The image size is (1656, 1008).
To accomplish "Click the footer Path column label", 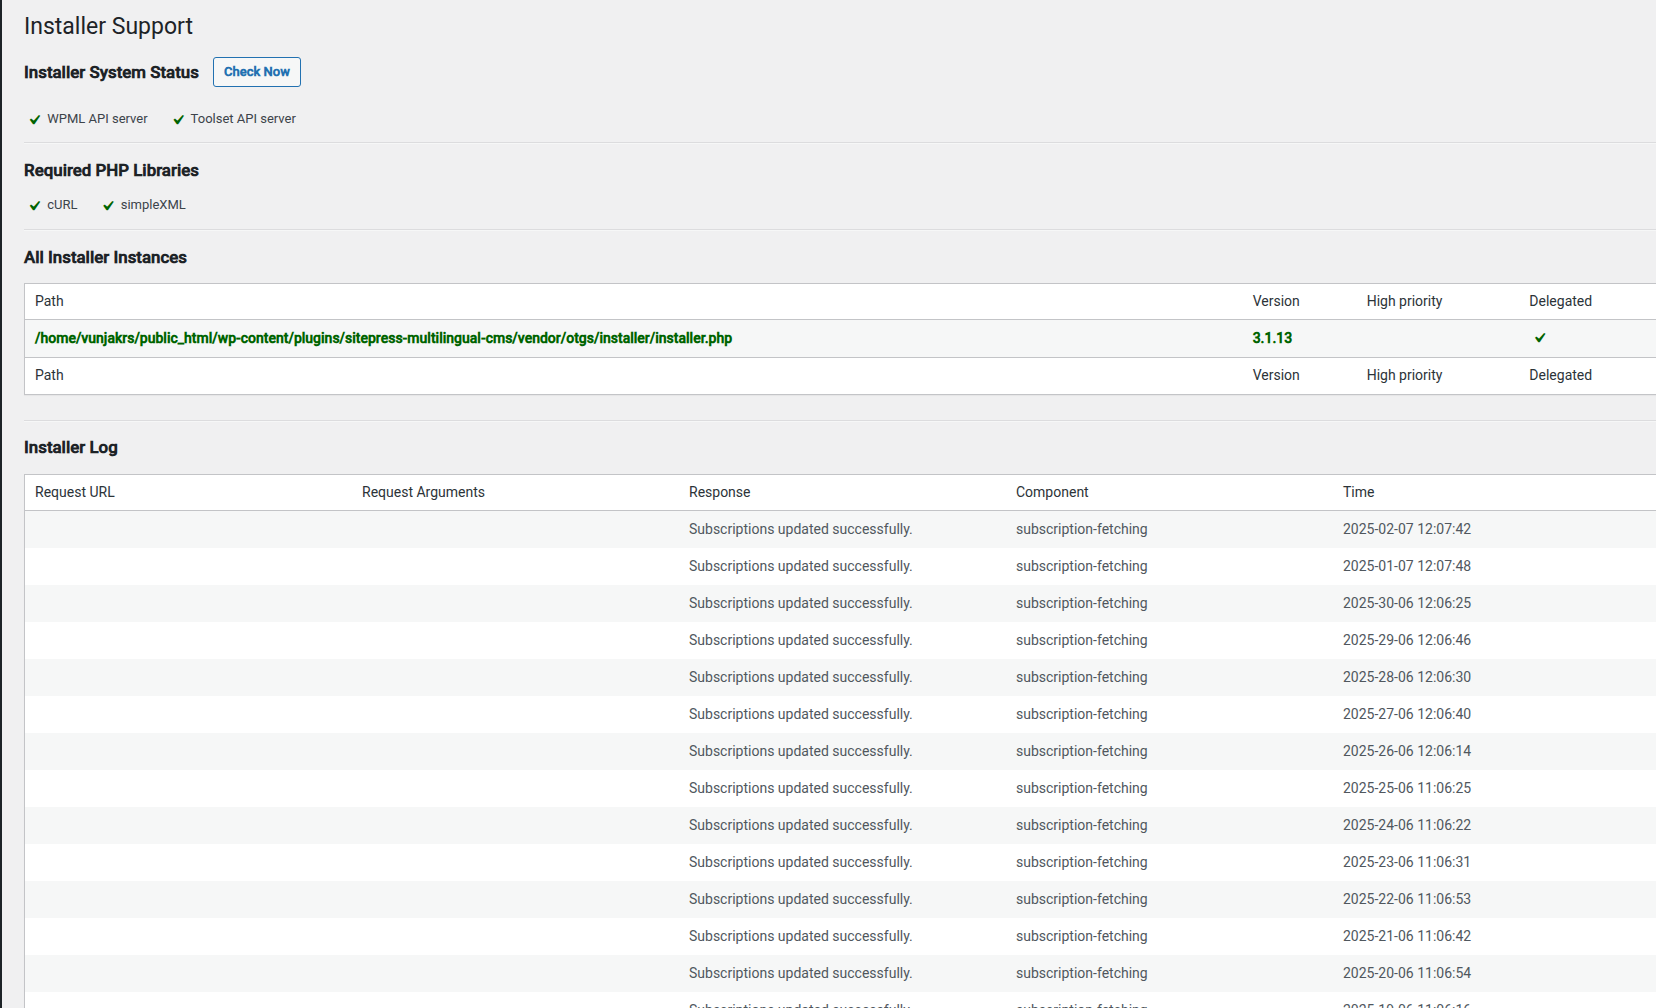I will 49,375.
